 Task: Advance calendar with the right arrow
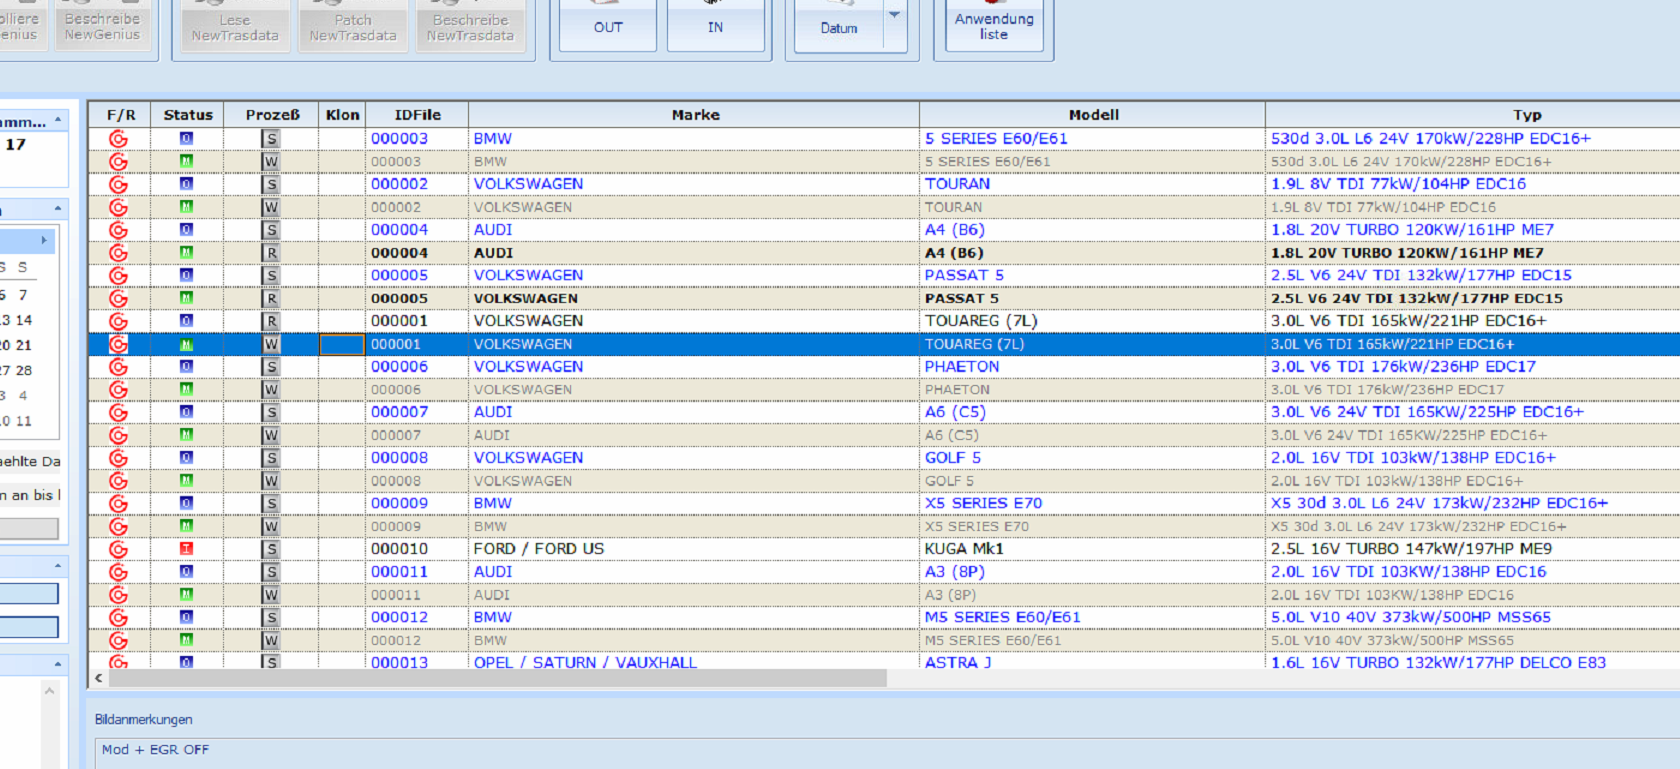(x=44, y=241)
